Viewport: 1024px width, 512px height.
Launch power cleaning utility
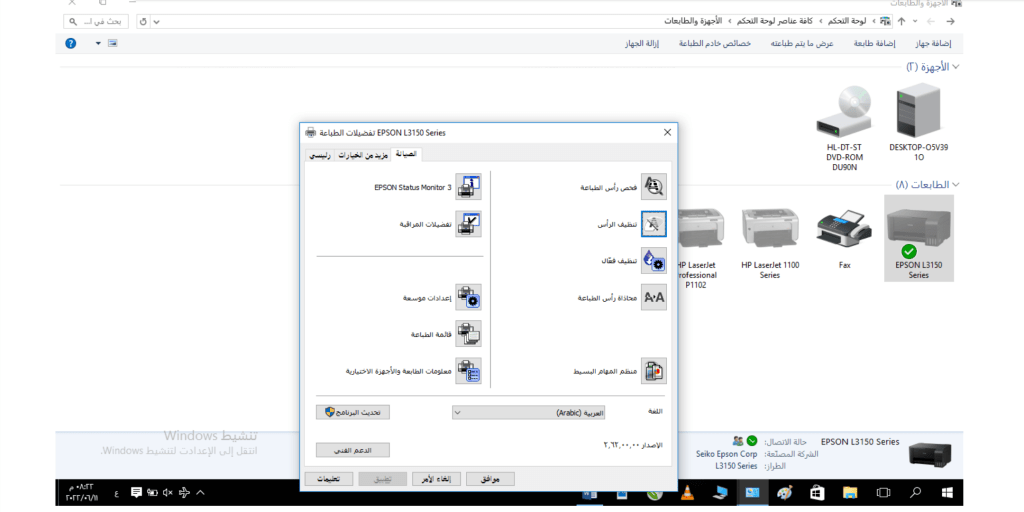(x=653, y=260)
